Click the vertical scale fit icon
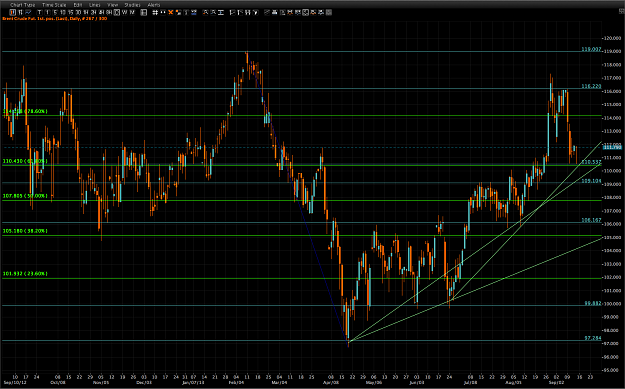 click(x=220, y=12)
